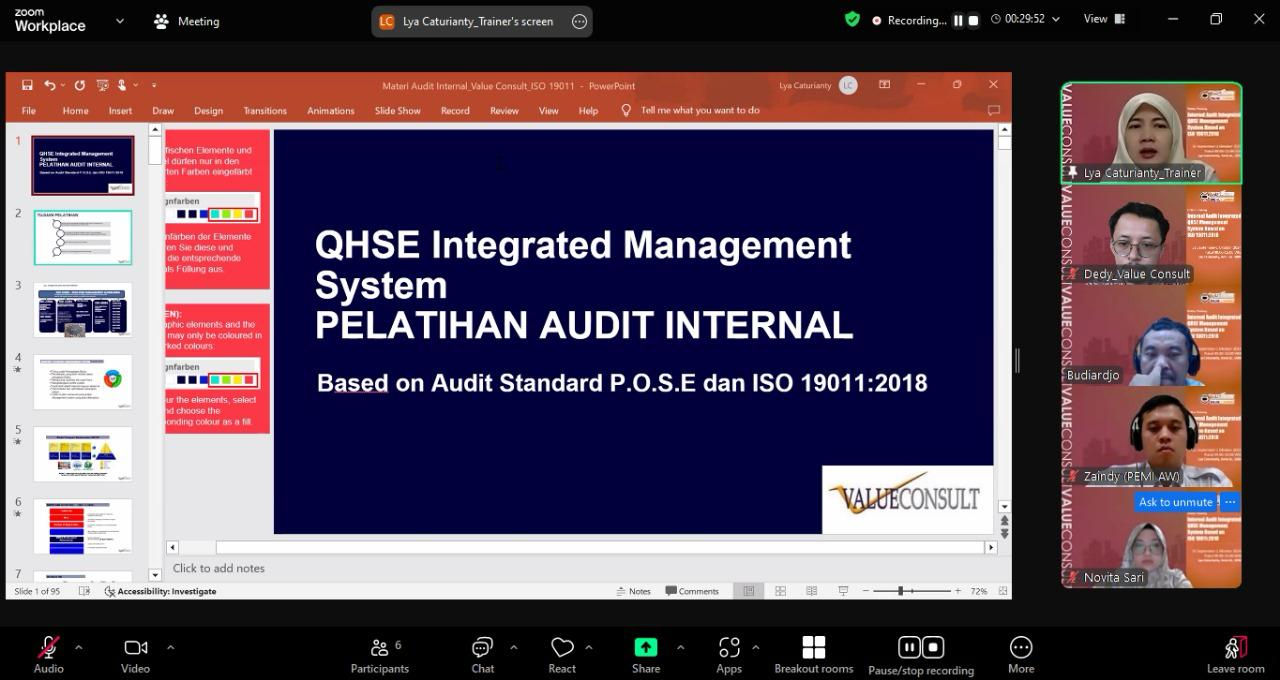Adjust the PowerPoint zoom slider handle
Screen dimensions: 1280x680
coord(900,591)
